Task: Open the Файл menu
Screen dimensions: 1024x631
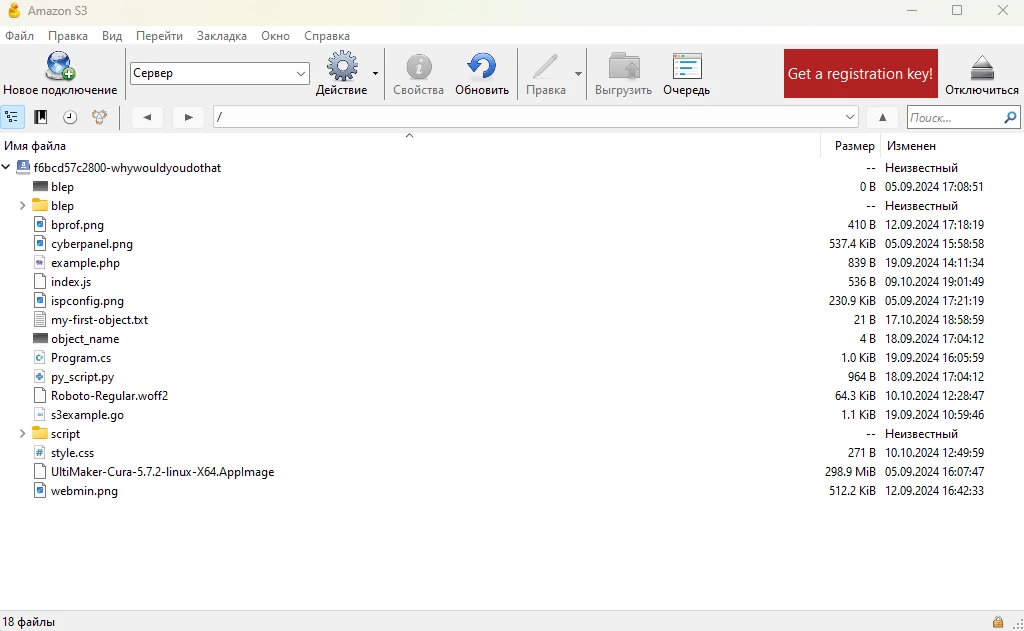Action: point(19,36)
